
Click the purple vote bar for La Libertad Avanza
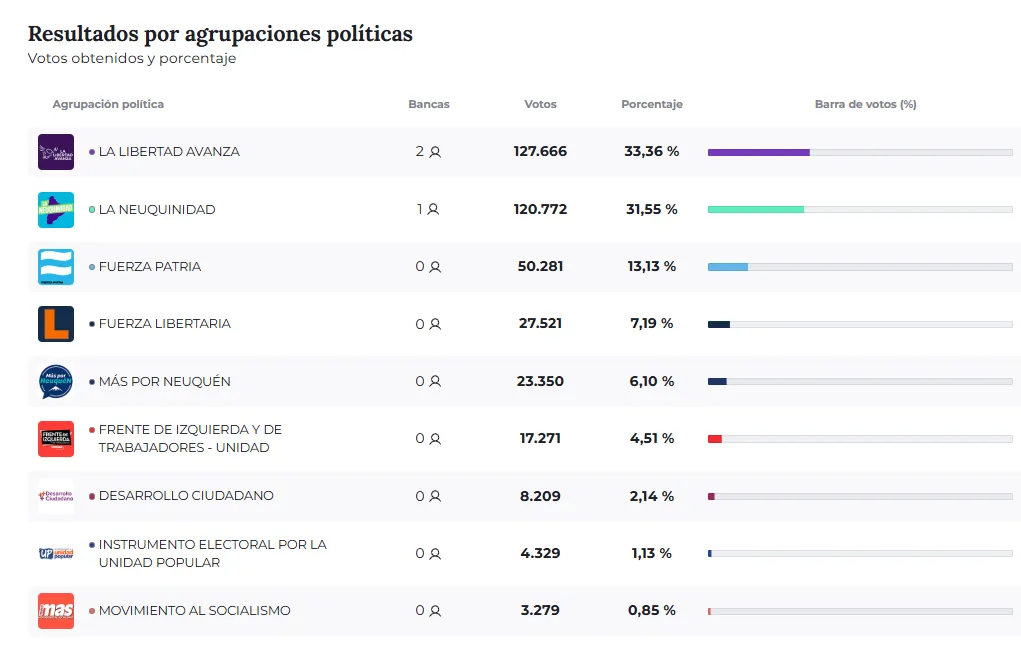(758, 152)
